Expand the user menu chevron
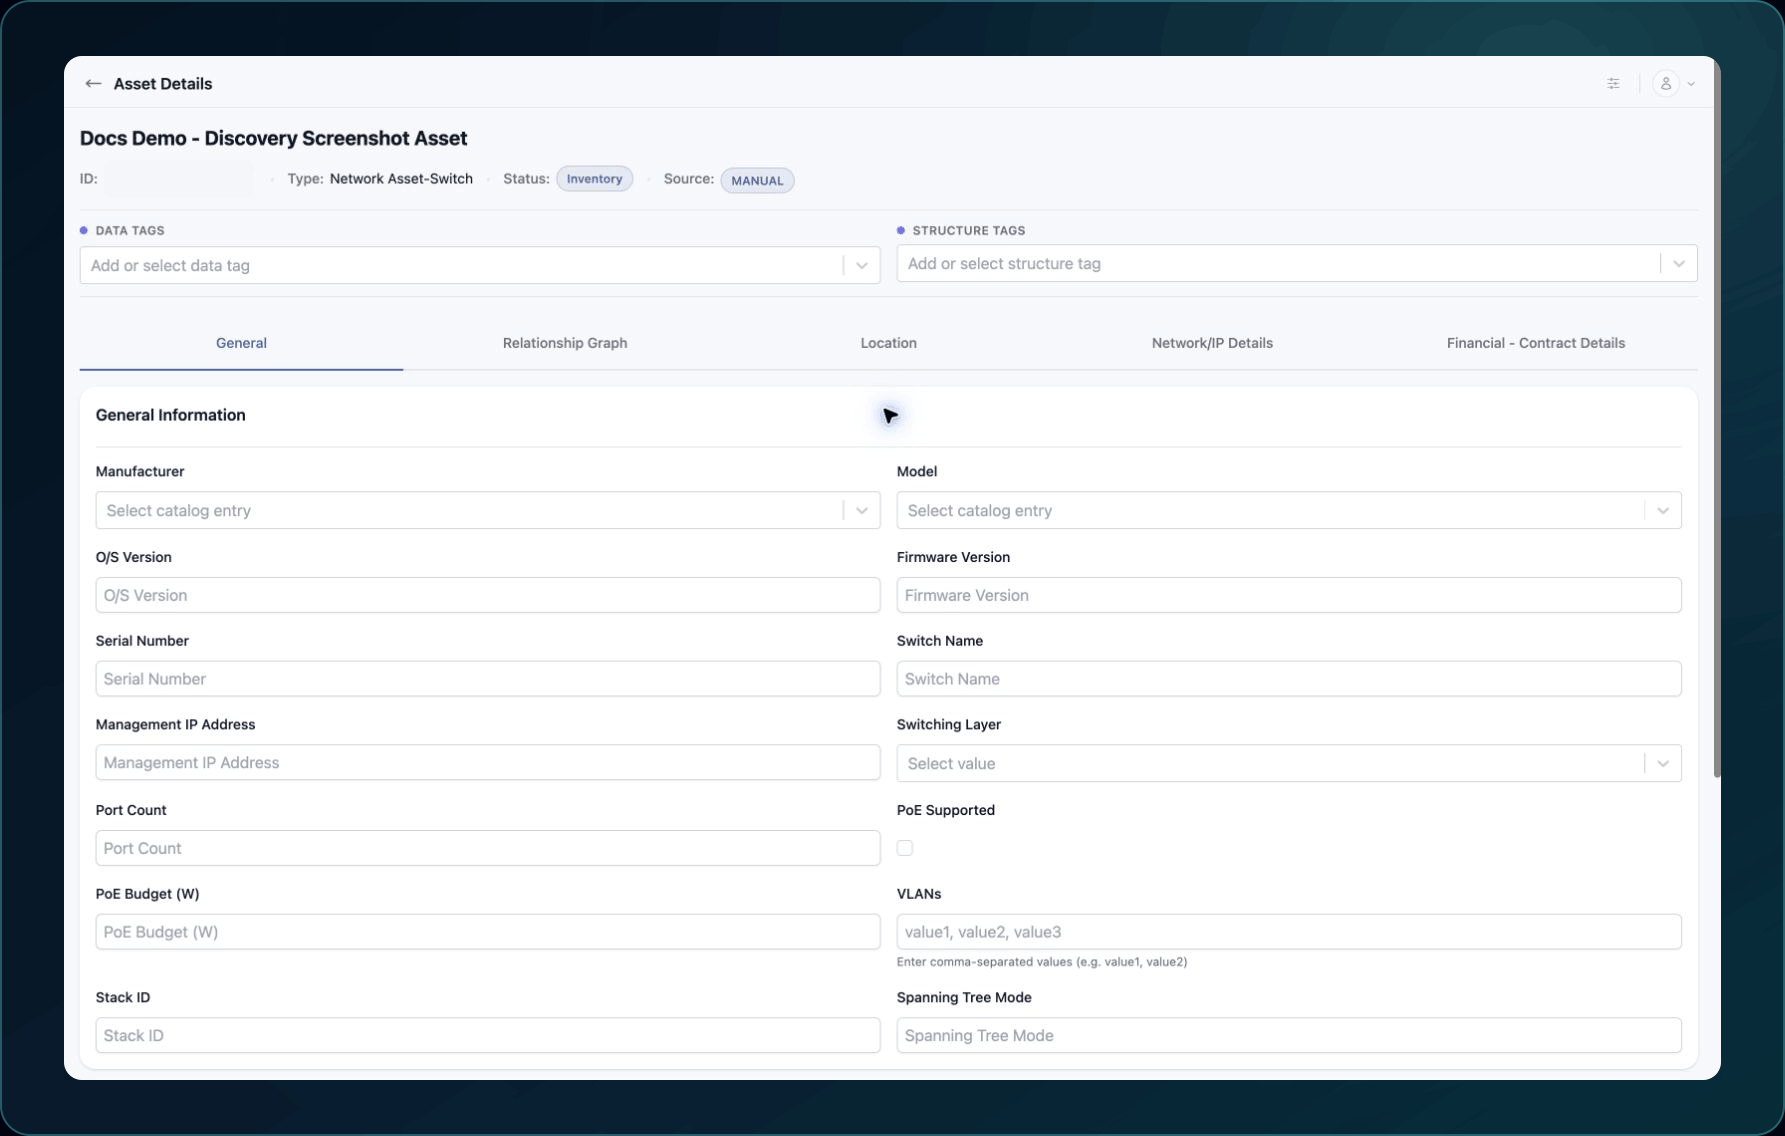 (1691, 84)
